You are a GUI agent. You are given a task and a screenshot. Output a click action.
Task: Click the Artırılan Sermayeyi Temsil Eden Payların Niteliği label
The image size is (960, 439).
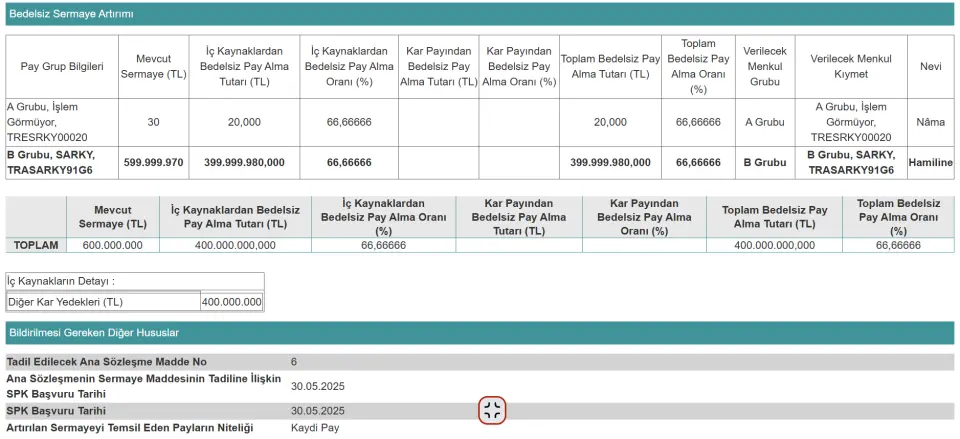(x=130, y=428)
